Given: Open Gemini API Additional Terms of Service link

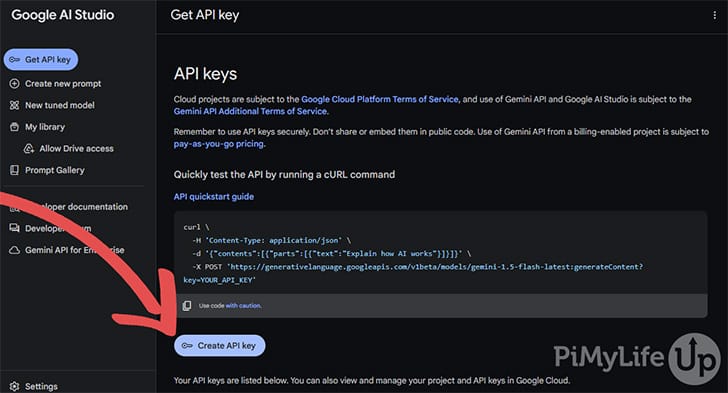Looking at the screenshot, I should (250, 111).
